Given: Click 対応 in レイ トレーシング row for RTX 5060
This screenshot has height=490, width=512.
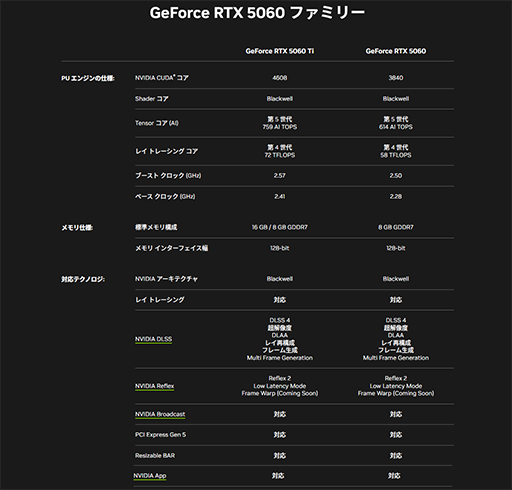Looking at the screenshot, I should [x=396, y=300].
